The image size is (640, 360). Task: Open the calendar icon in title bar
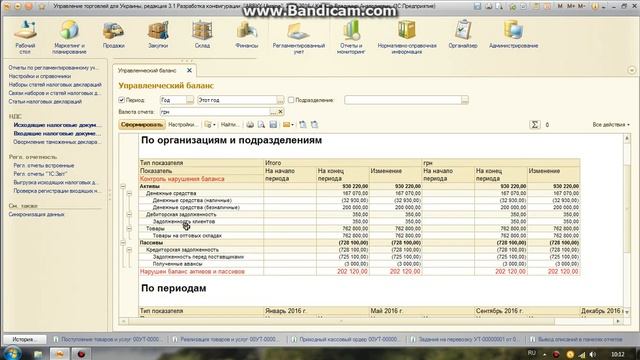pos(547,6)
